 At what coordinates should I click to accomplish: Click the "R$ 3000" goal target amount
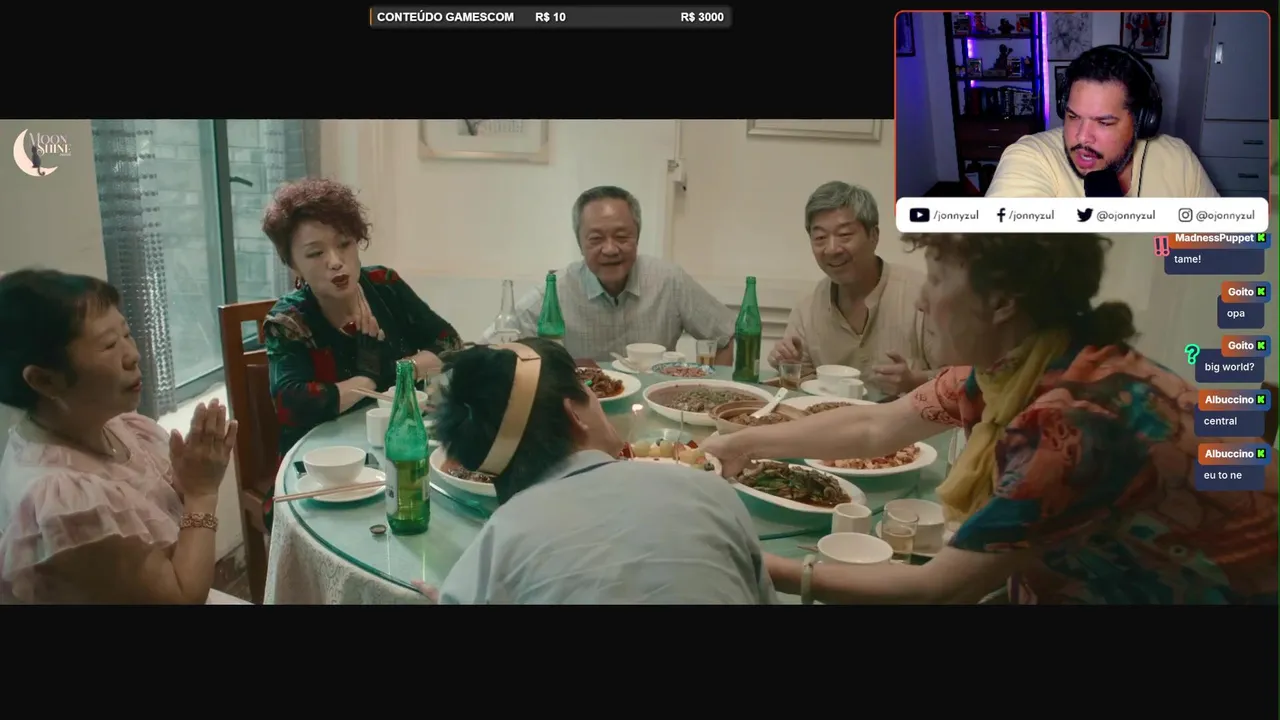(x=702, y=17)
